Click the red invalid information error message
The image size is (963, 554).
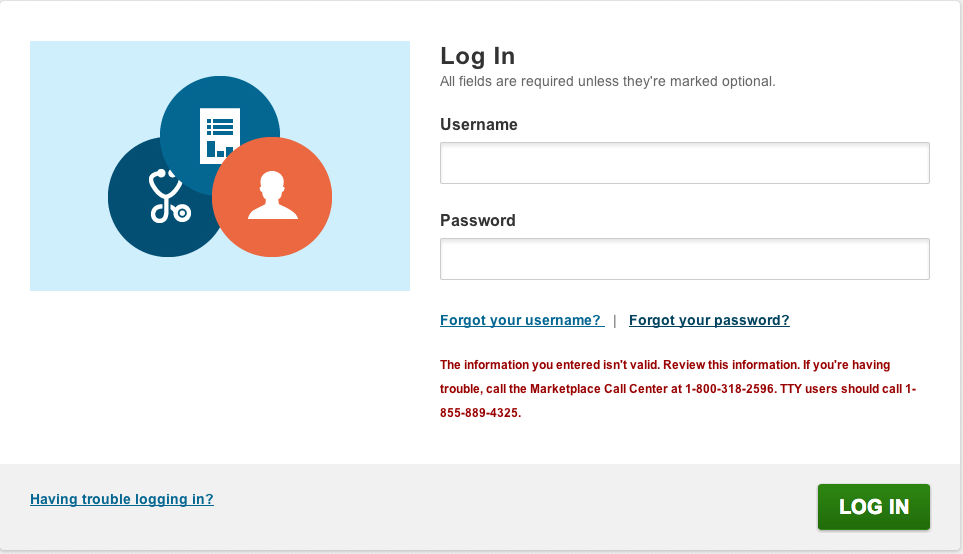[x=678, y=389]
